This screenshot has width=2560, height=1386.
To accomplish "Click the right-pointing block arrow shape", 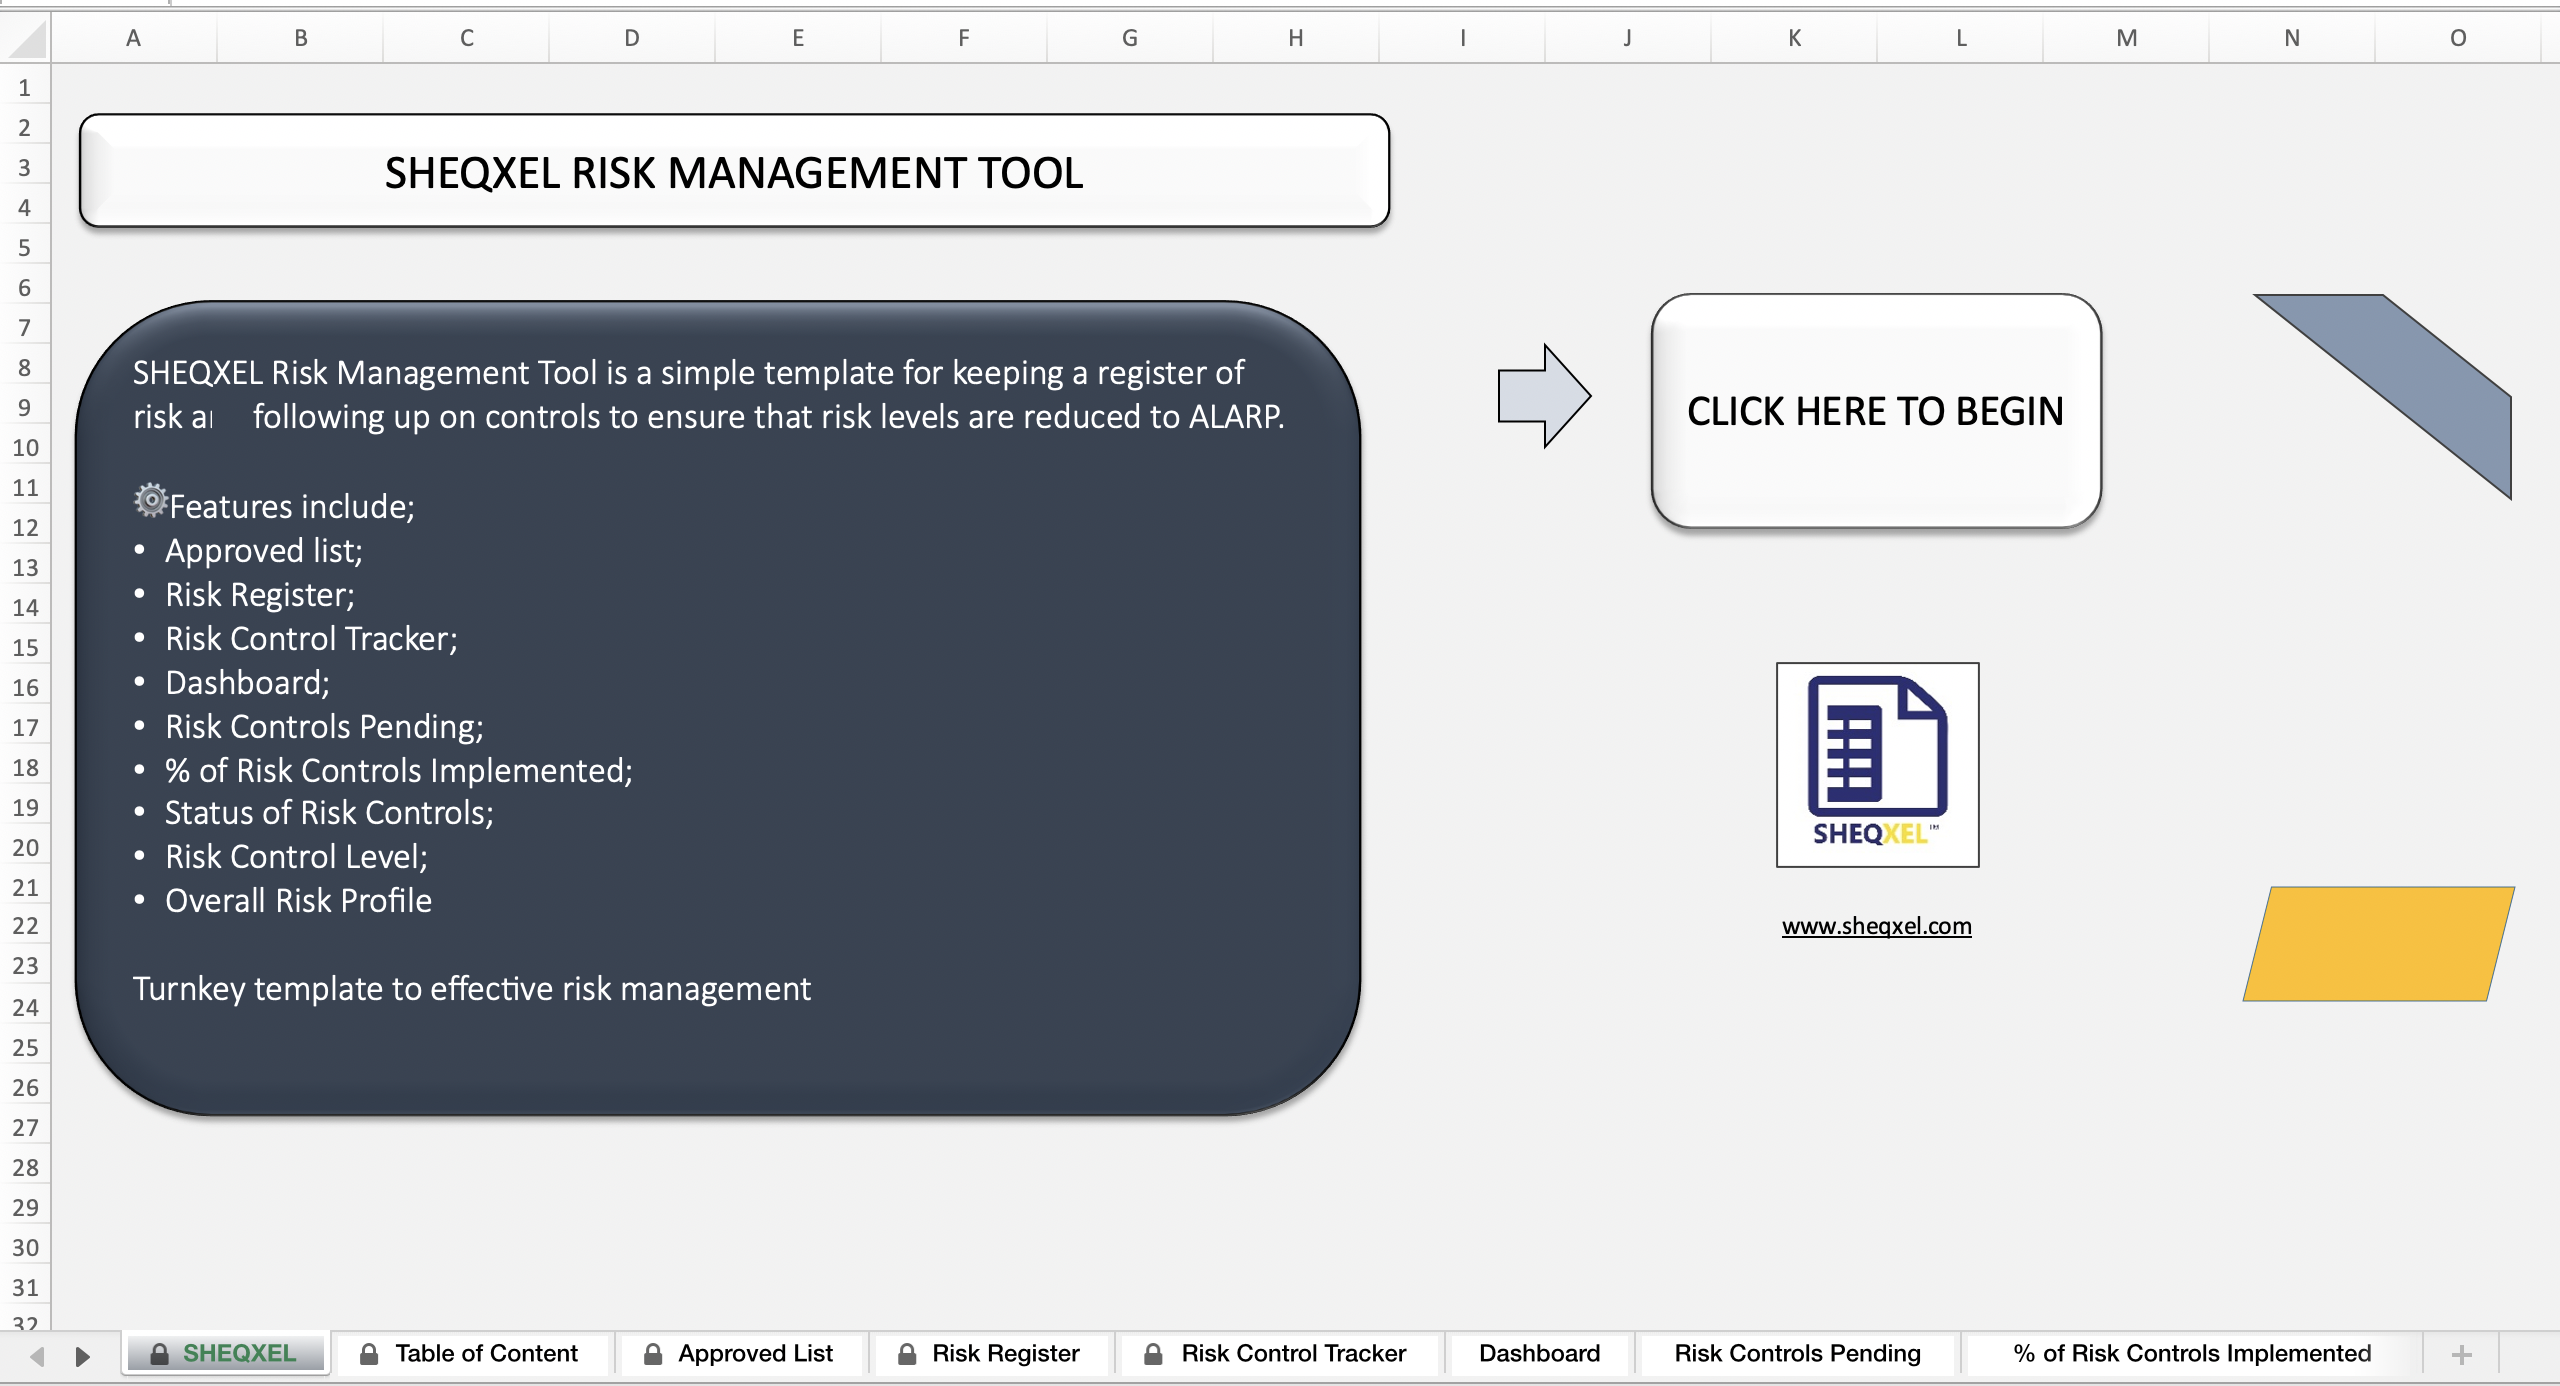I will [1544, 396].
